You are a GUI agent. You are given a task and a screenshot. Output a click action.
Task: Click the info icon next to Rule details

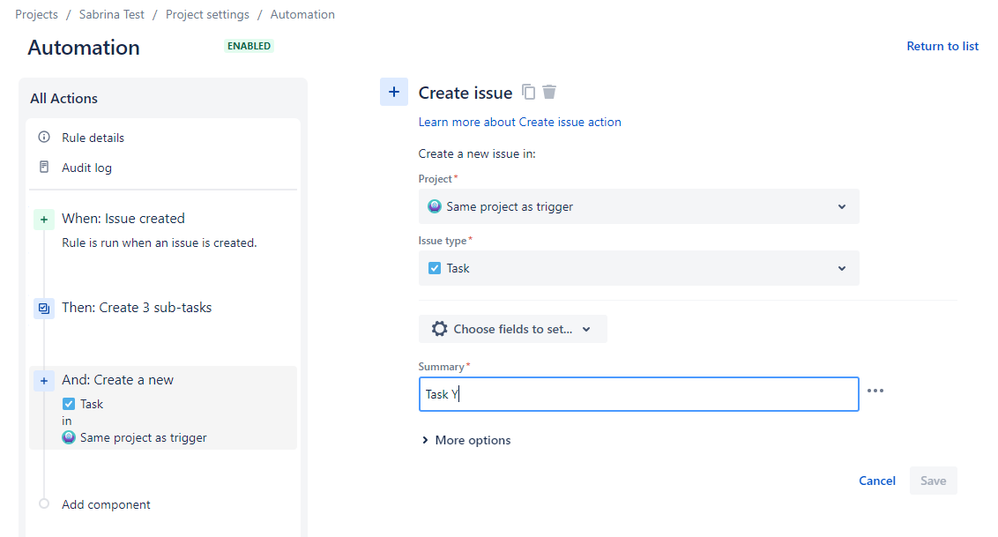[44, 137]
